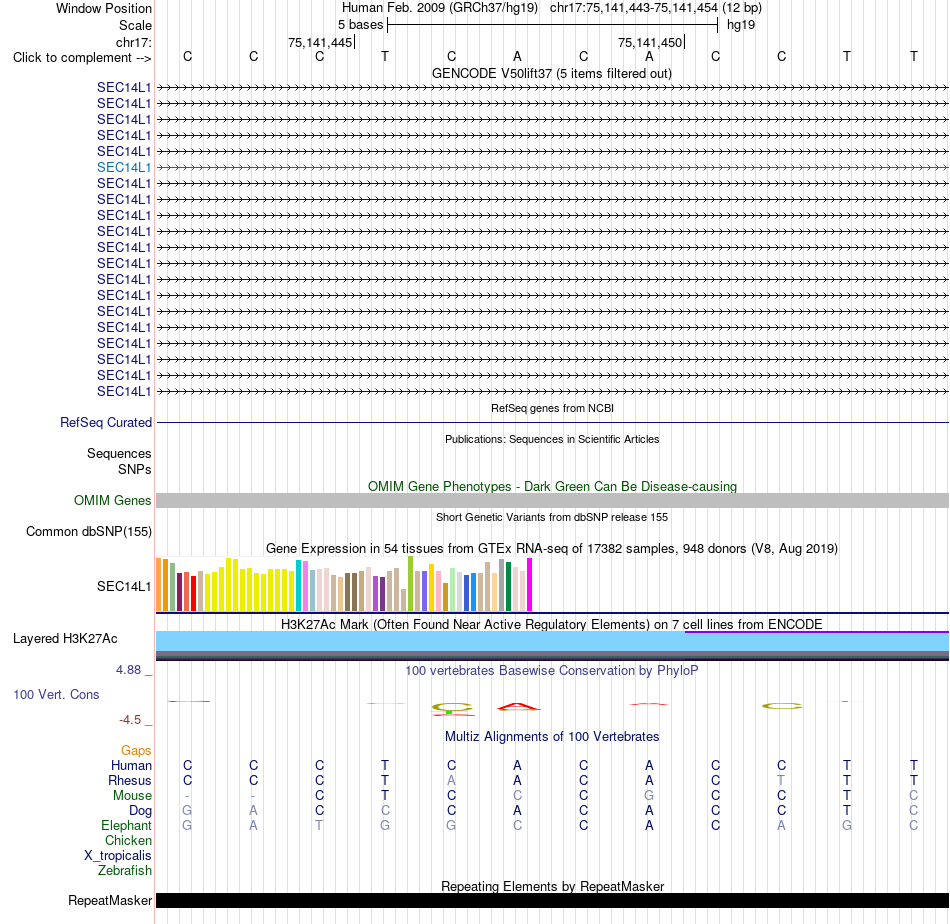Click the hg19 label beside the scale bar

click(x=741, y=25)
